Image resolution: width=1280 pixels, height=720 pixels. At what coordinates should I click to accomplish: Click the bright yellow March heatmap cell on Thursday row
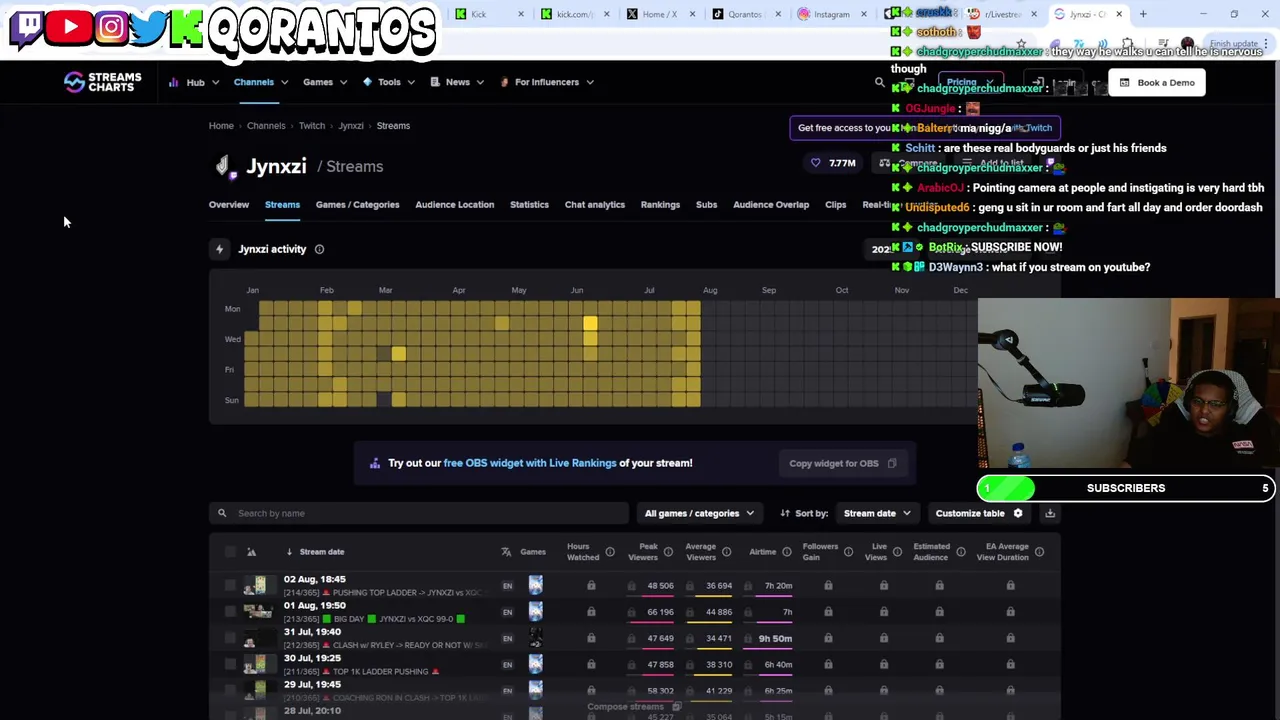[399, 354]
